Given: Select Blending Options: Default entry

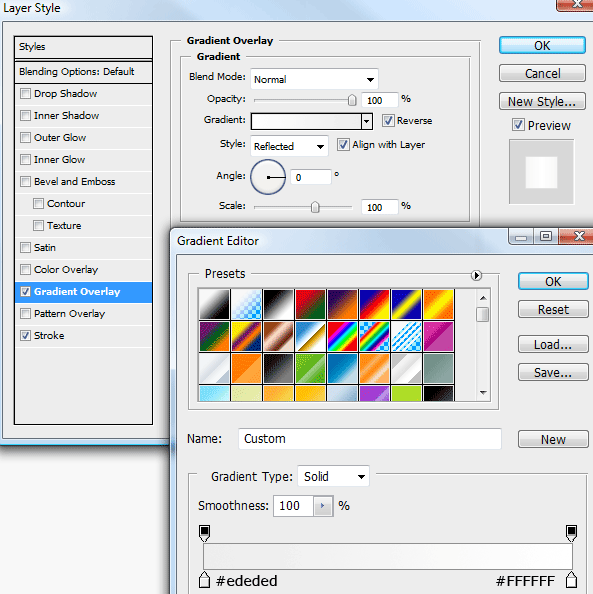Looking at the screenshot, I should click(83, 72).
